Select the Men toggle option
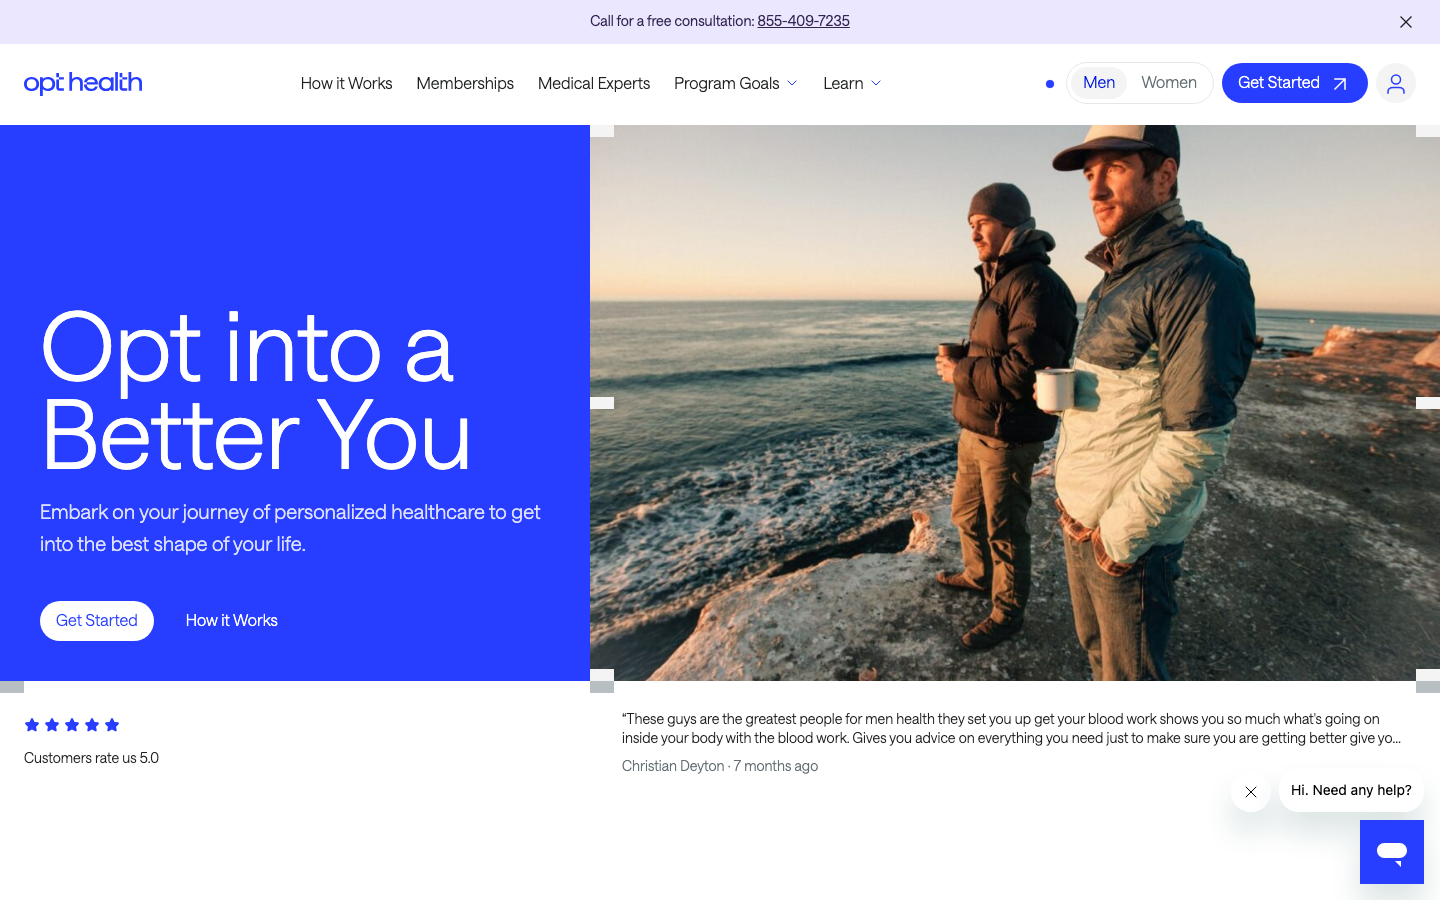The height and width of the screenshot is (900, 1440). coord(1098,83)
